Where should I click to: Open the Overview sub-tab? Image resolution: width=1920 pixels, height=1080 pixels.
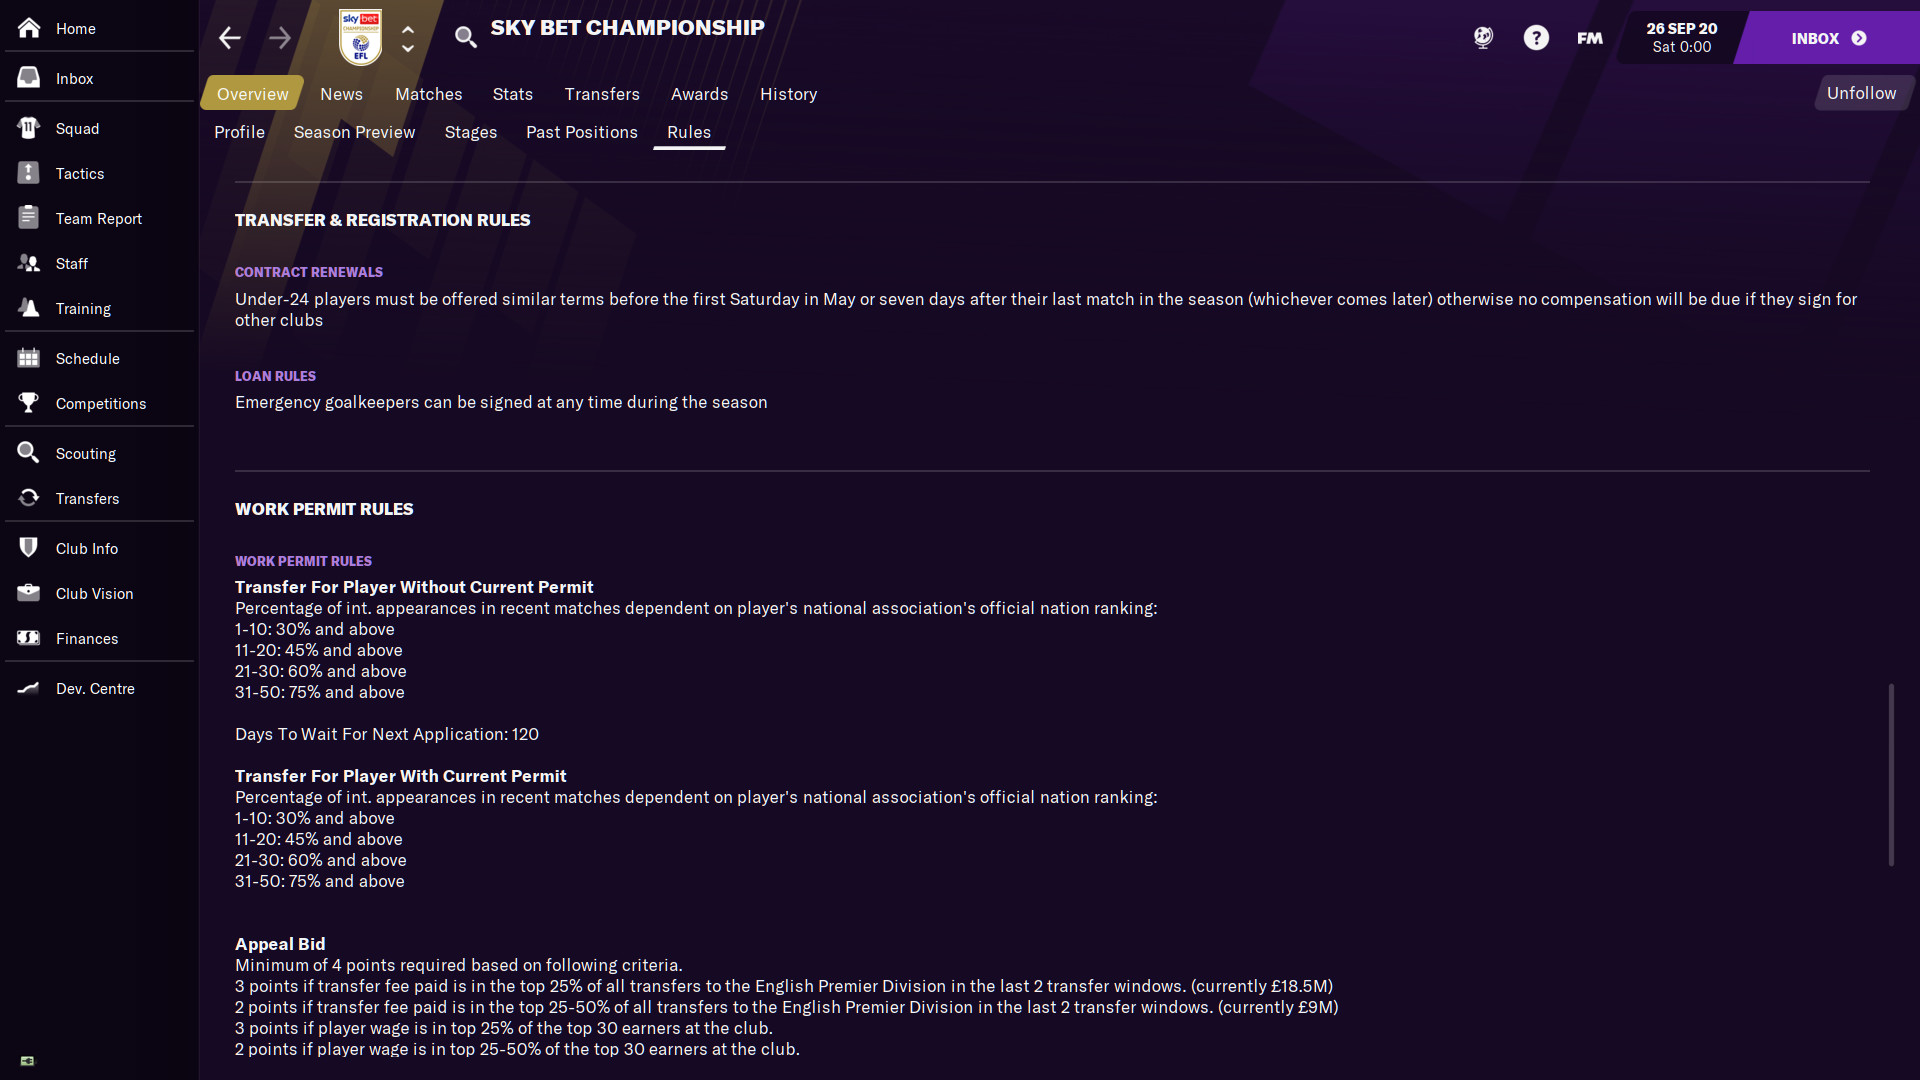click(252, 94)
